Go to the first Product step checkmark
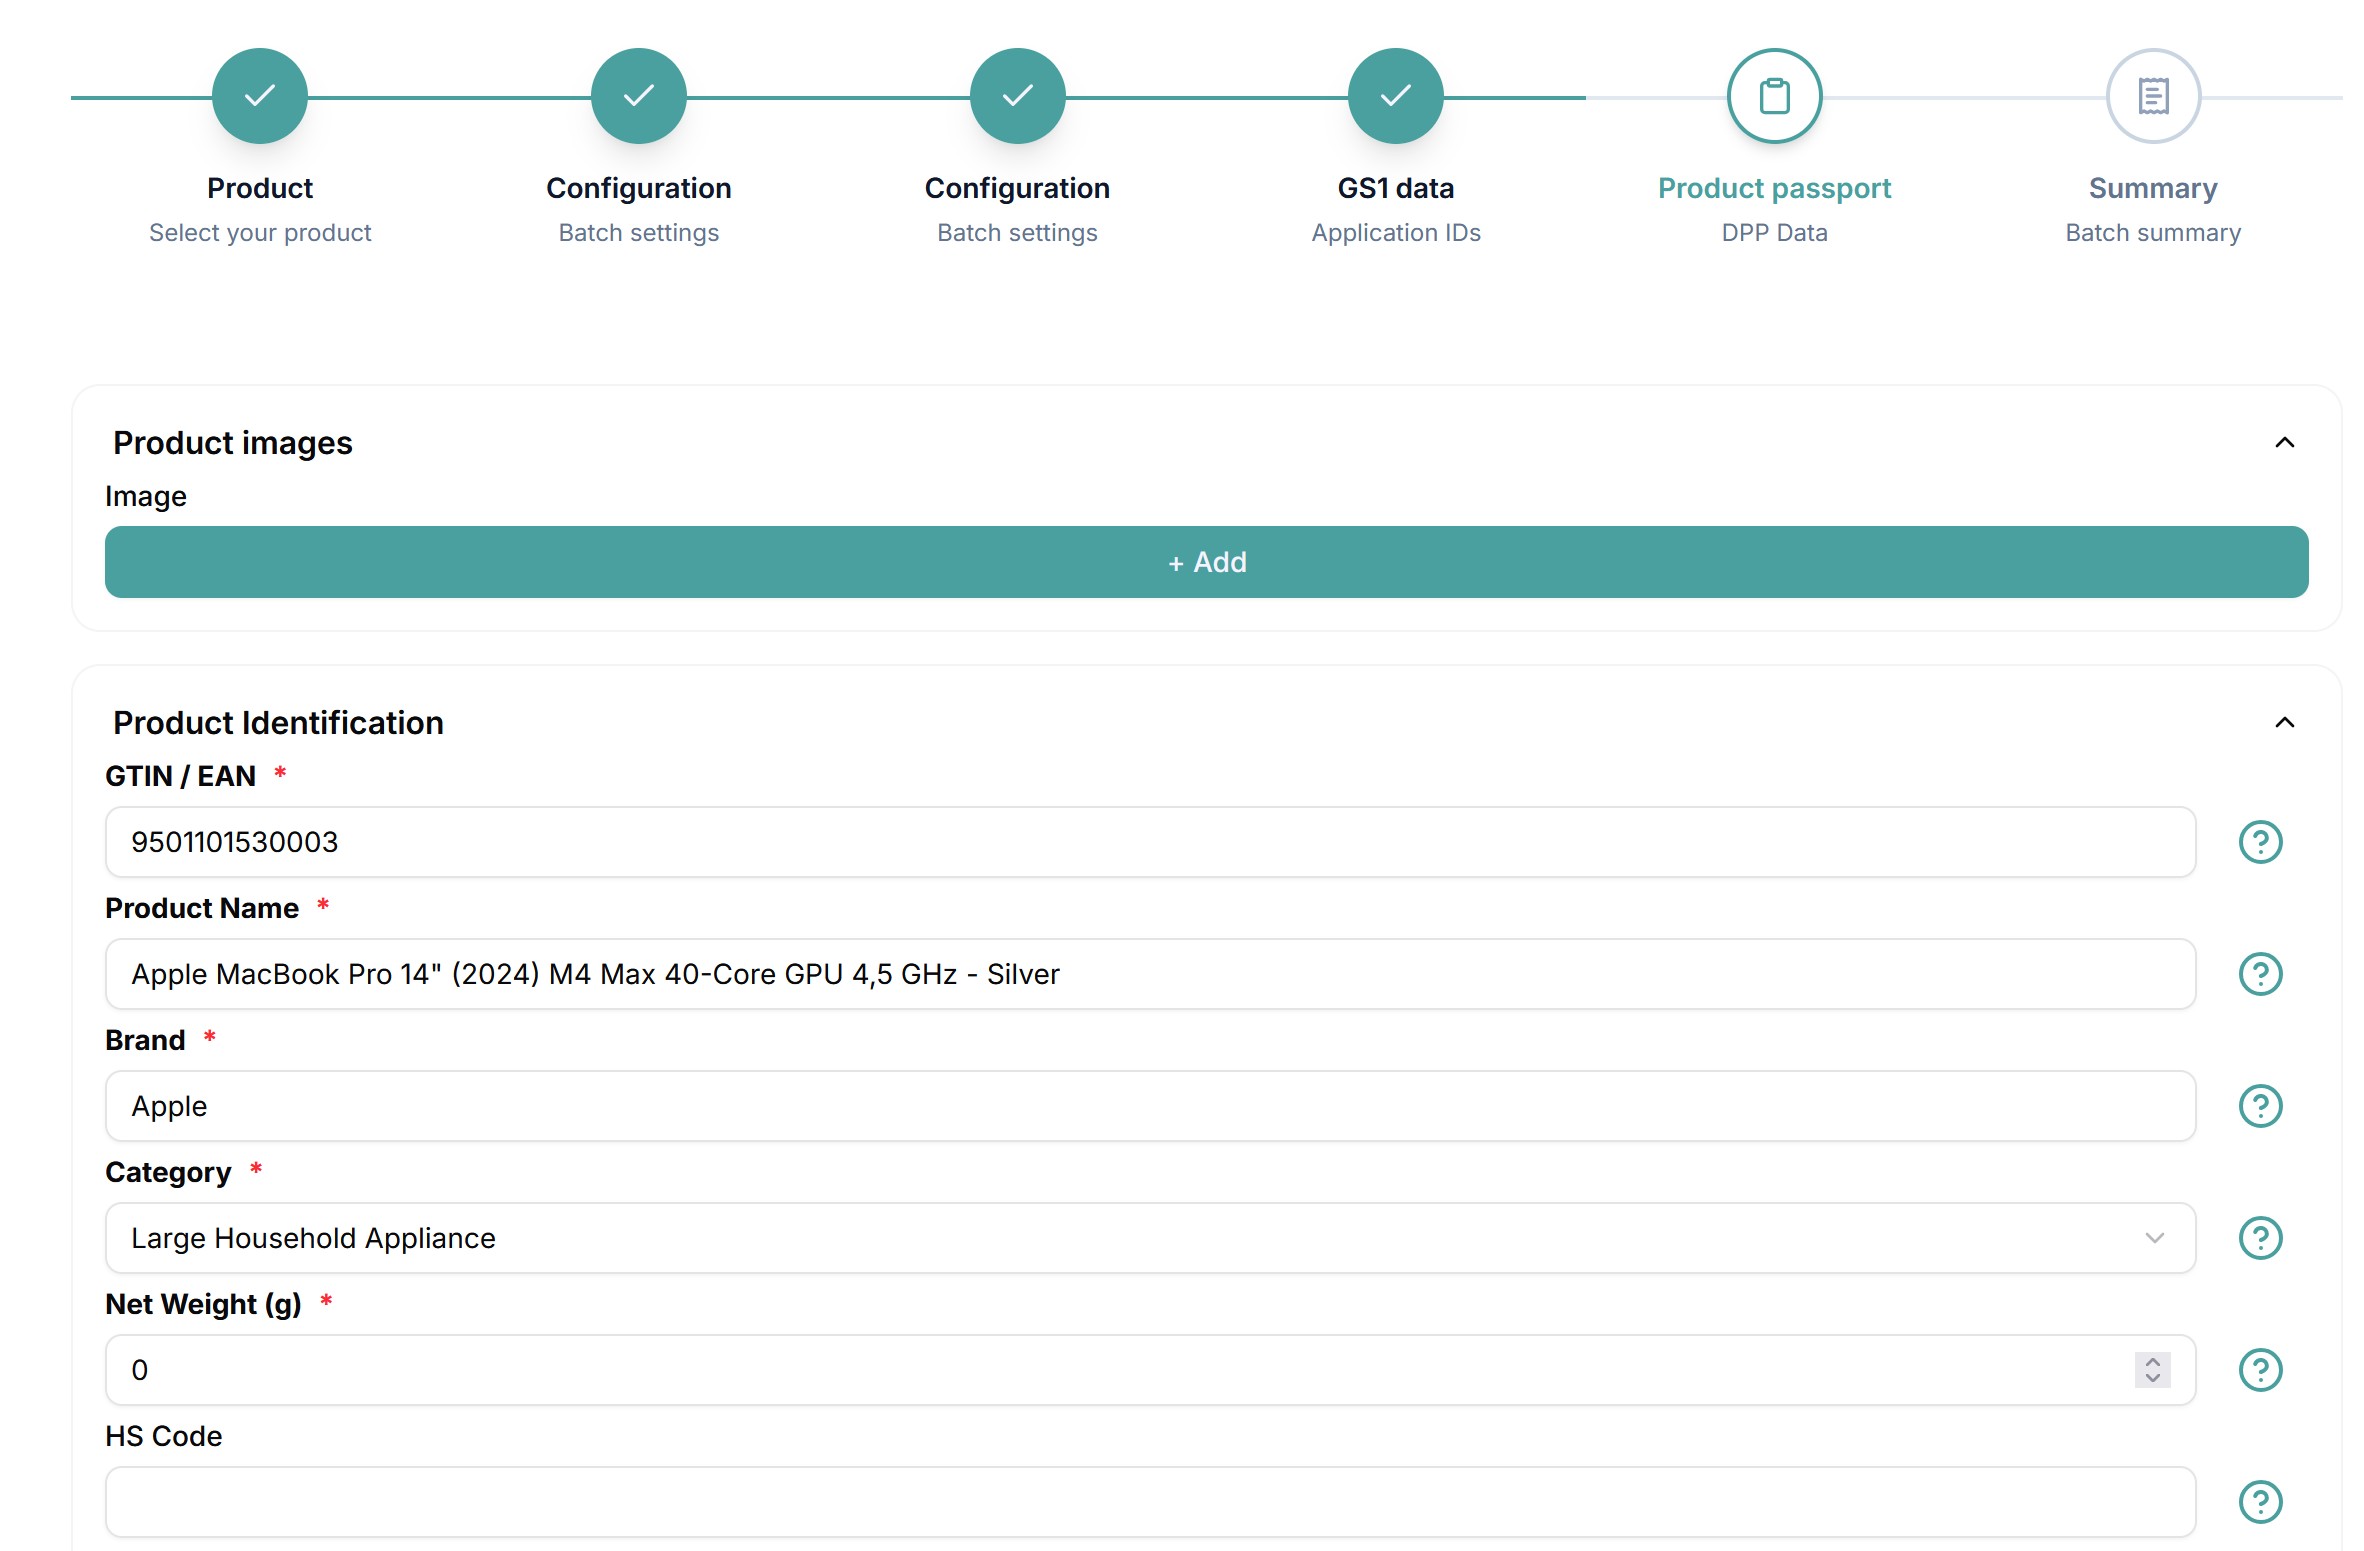 click(x=260, y=96)
